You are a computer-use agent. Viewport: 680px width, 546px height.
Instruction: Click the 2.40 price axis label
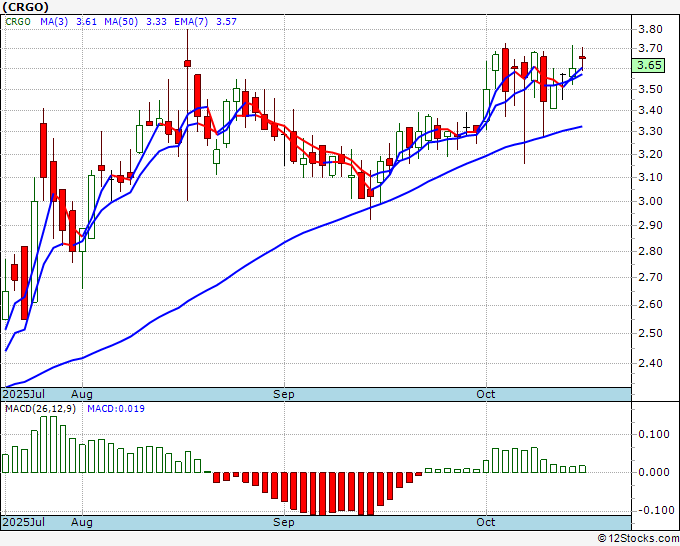coord(650,363)
